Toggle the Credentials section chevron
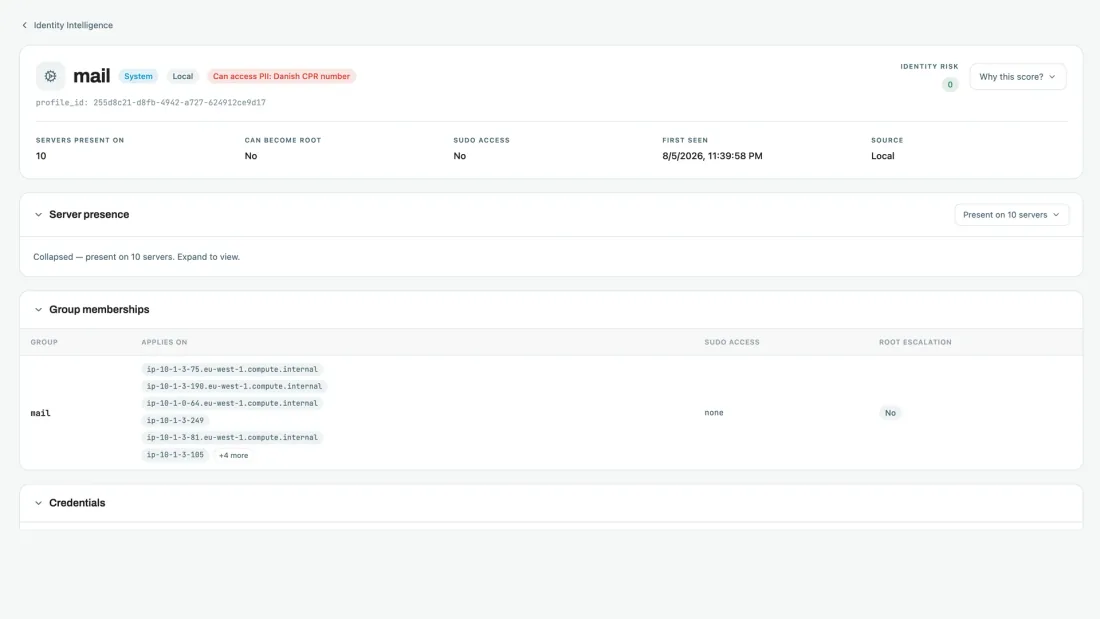Image resolution: width=1100 pixels, height=619 pixels. (x=39, y=503)
